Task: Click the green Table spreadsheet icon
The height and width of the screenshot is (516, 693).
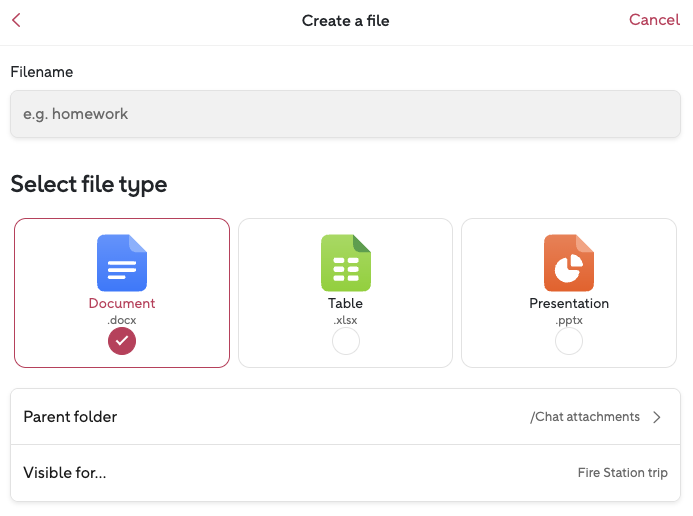Action: click(x=345, y=262)
